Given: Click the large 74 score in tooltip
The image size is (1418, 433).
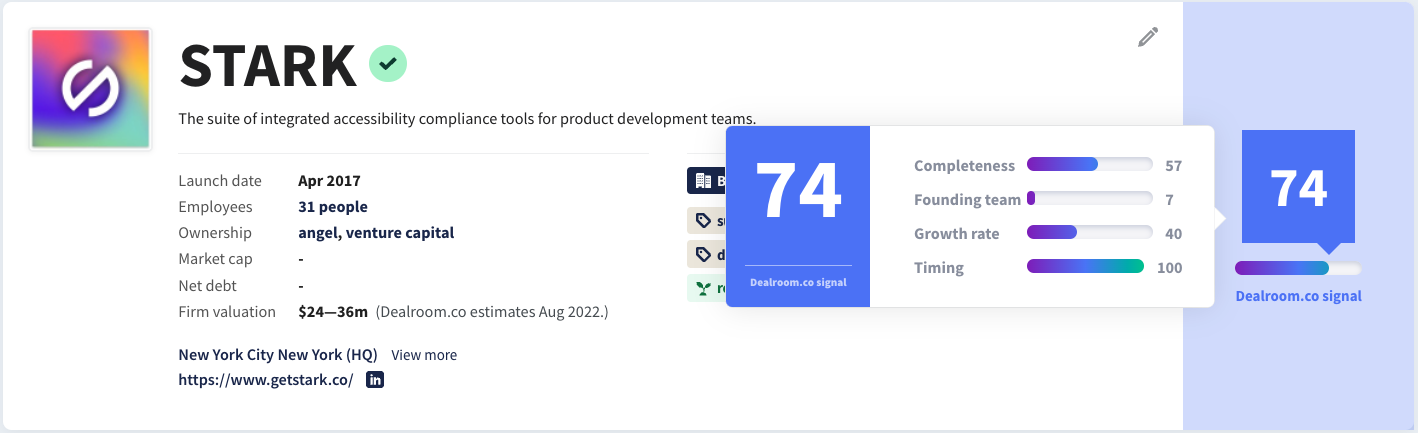Looking at the screenshot, I should pyautogui.click(x=797, y=191).
